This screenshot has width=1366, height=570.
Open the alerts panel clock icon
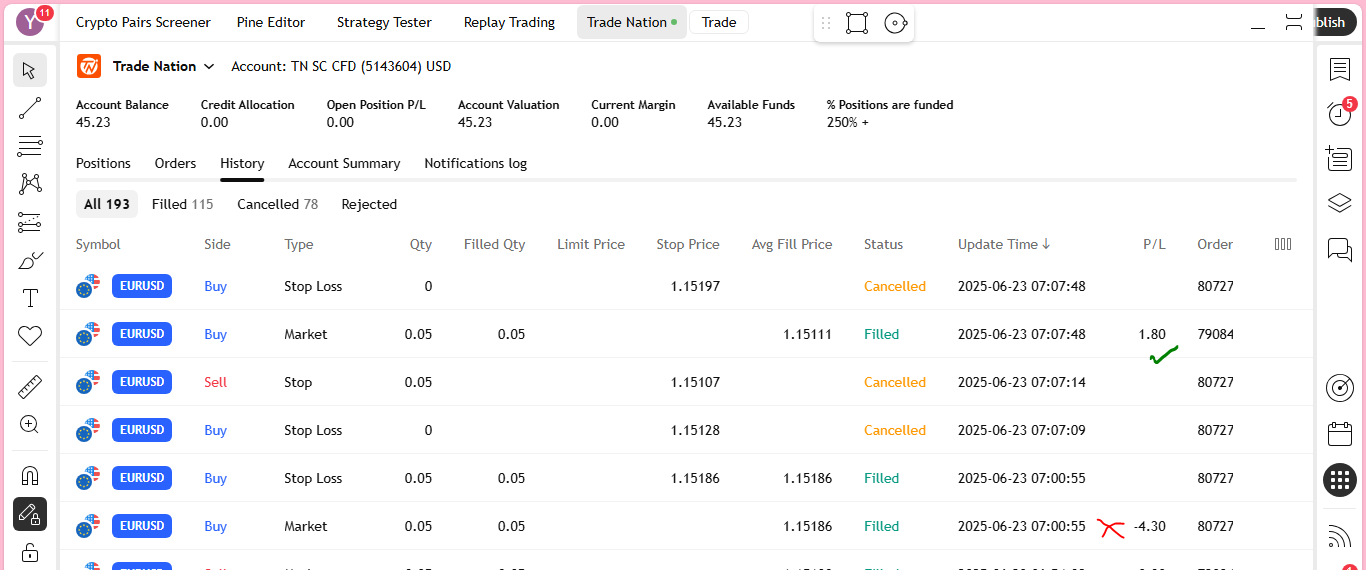pos(1339,114)
